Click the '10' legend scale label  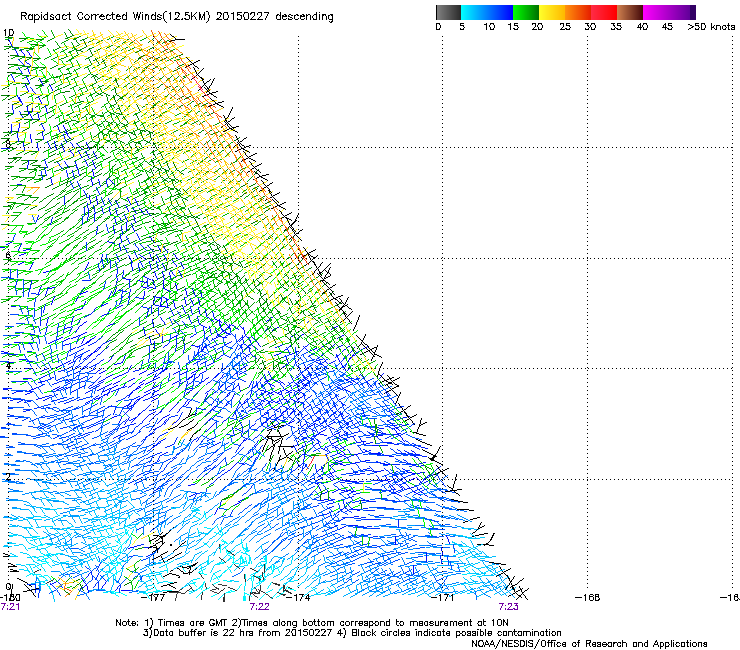click(x=489, y=27)
